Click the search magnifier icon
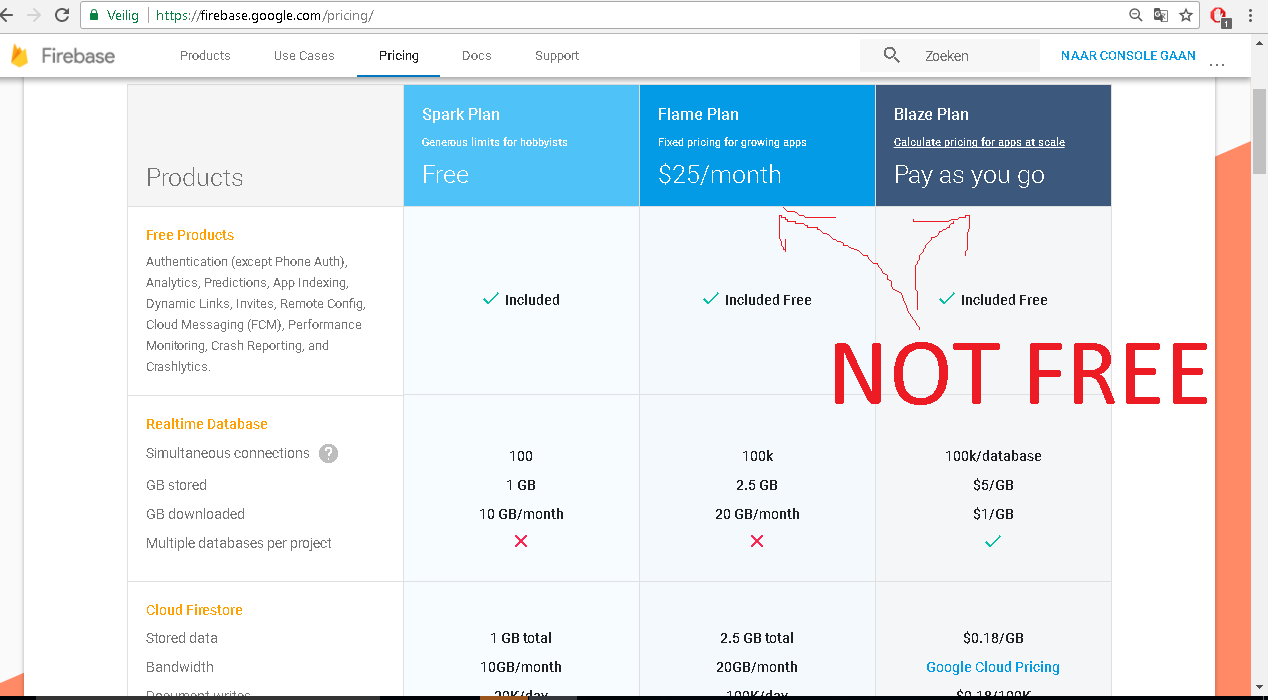The image size is (1280, 700). [892, 55]
